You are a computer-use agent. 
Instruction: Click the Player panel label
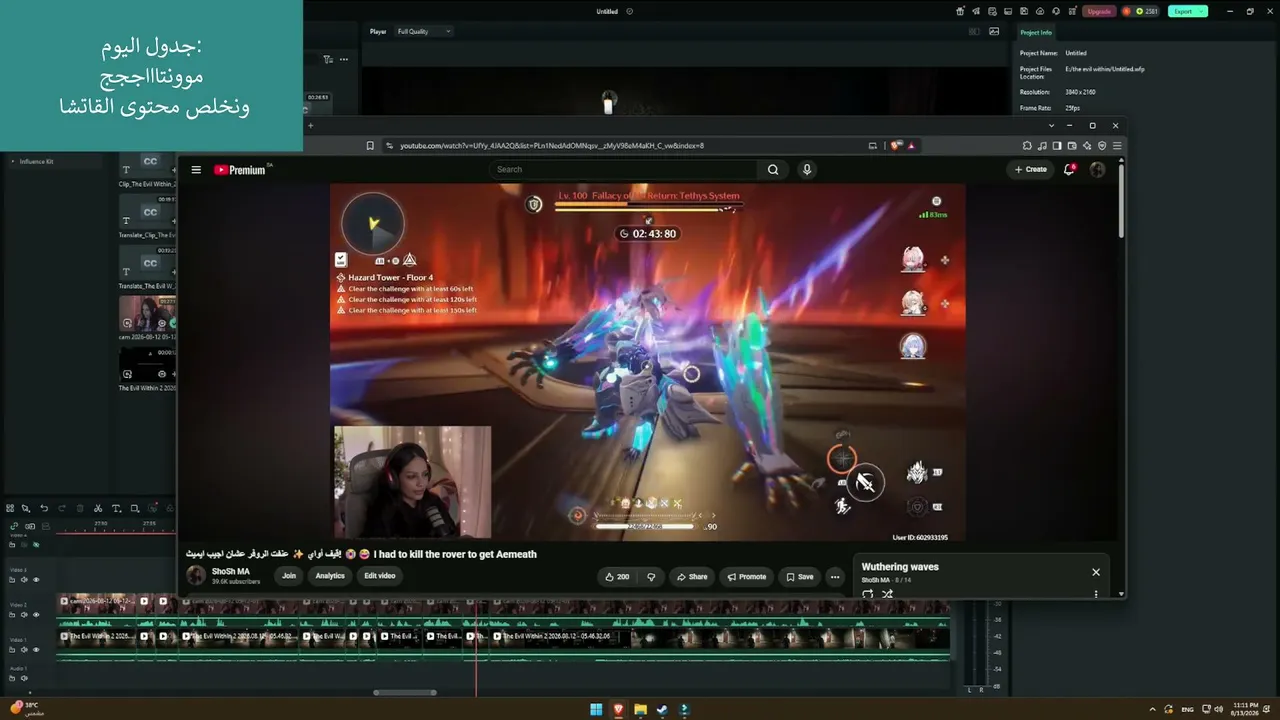tap(378, 31)
